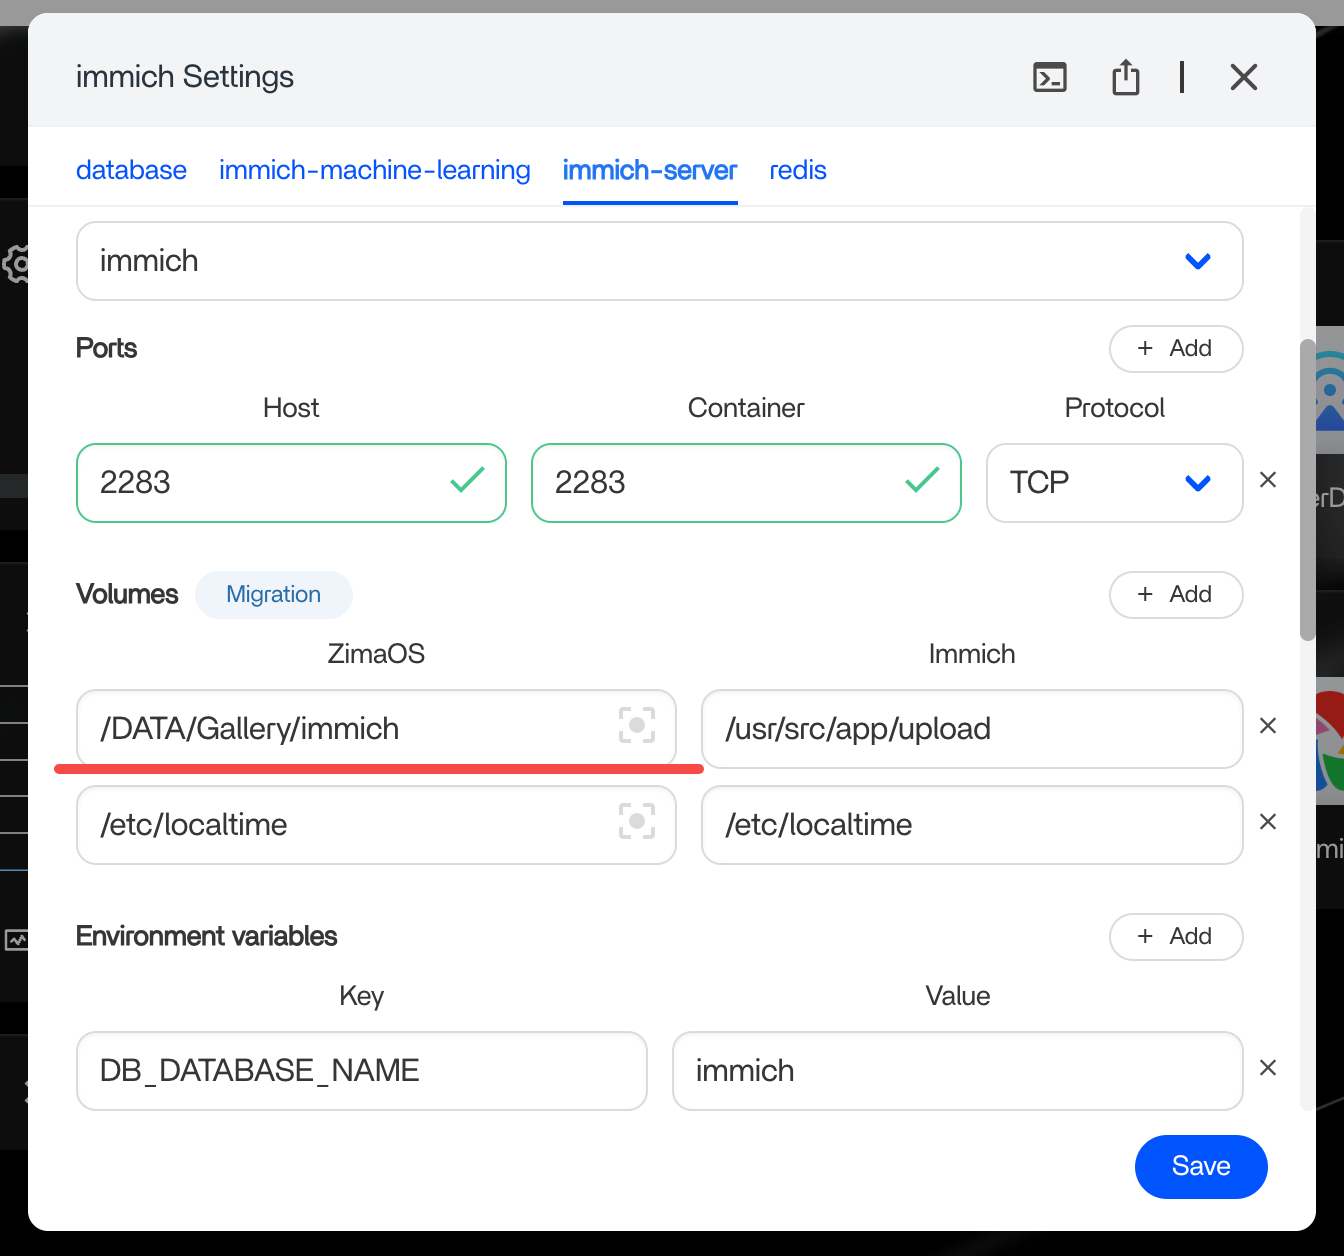Click the Host port 2283 field

tap(291, 483)
